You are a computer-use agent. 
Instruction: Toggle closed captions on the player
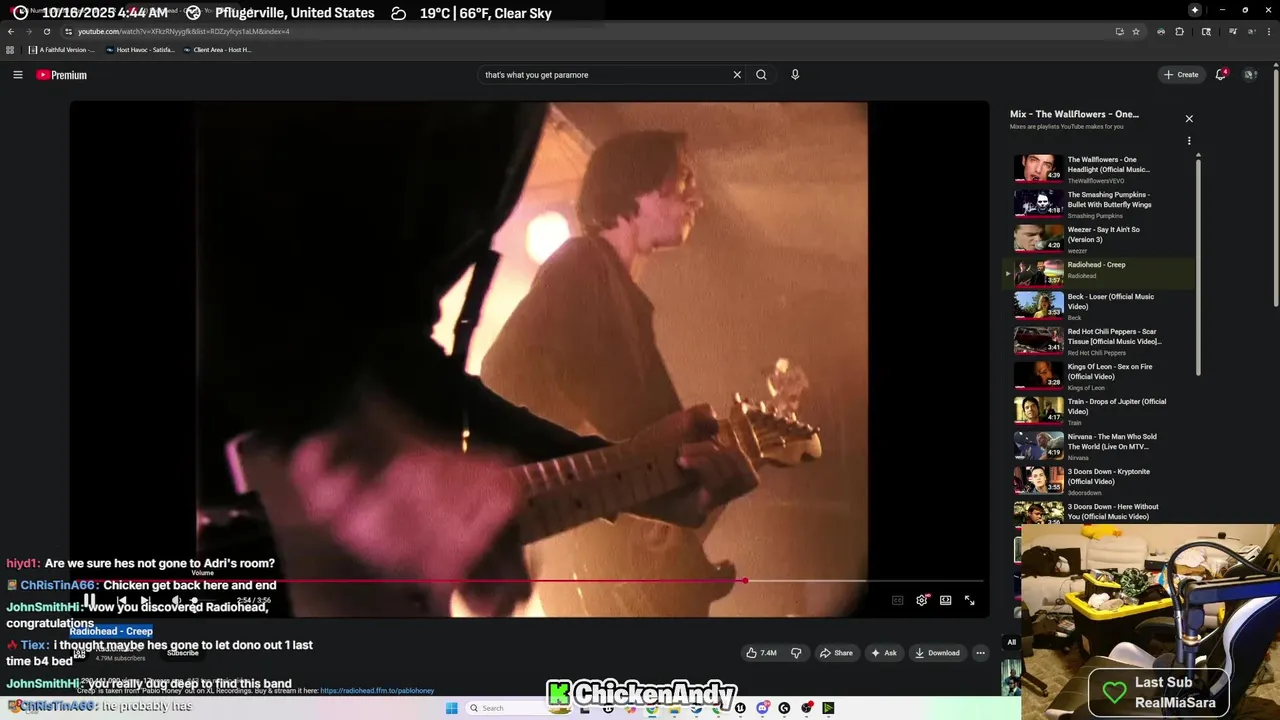(x=897, y=601)
